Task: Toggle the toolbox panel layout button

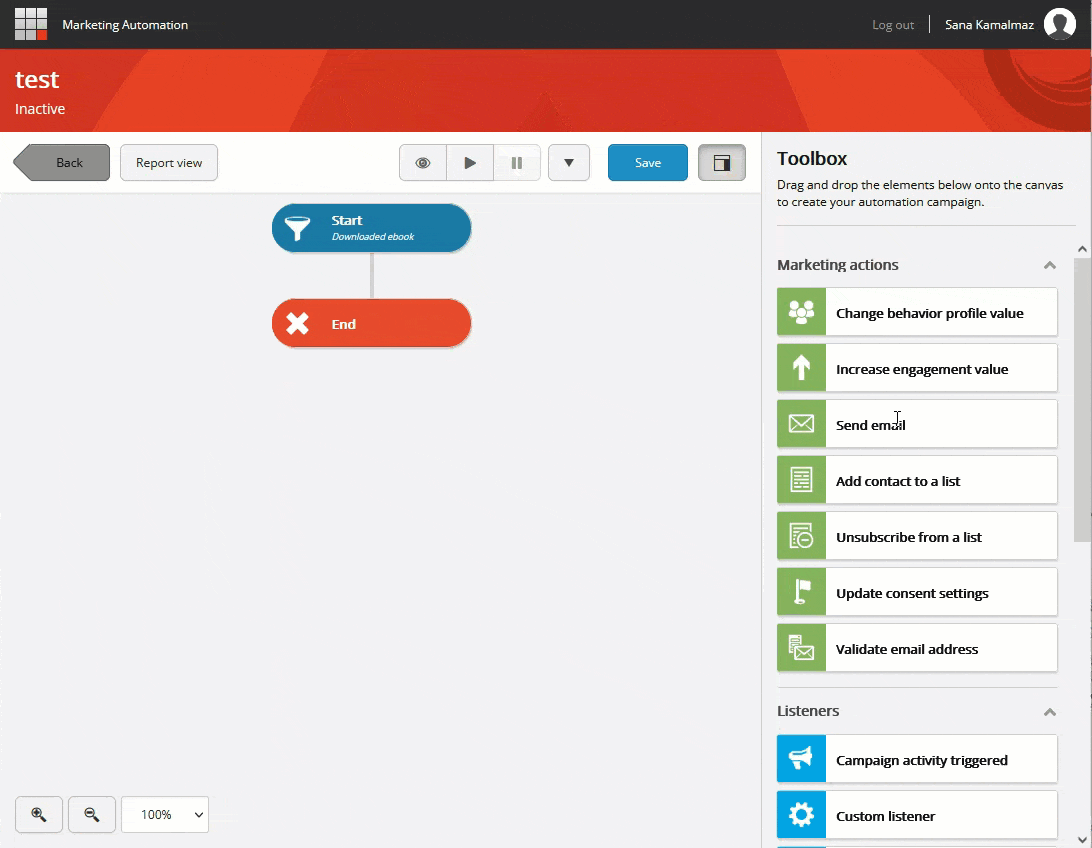Action: tap(722, 163)
